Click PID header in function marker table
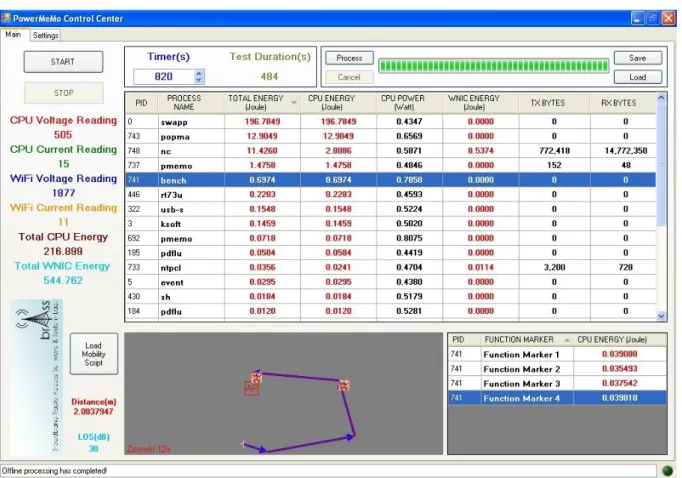 pos(465,340)
